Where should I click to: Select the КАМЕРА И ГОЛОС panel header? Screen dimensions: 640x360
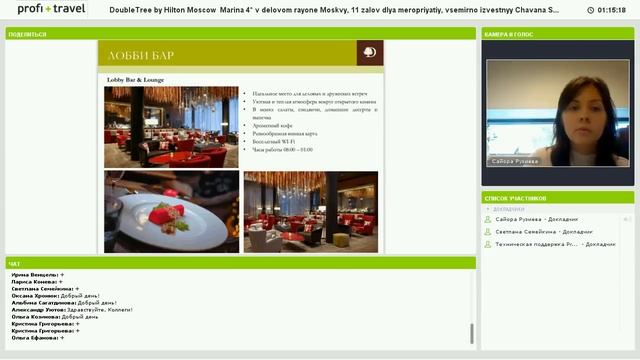pyautogui.click(x=558, y=34)
